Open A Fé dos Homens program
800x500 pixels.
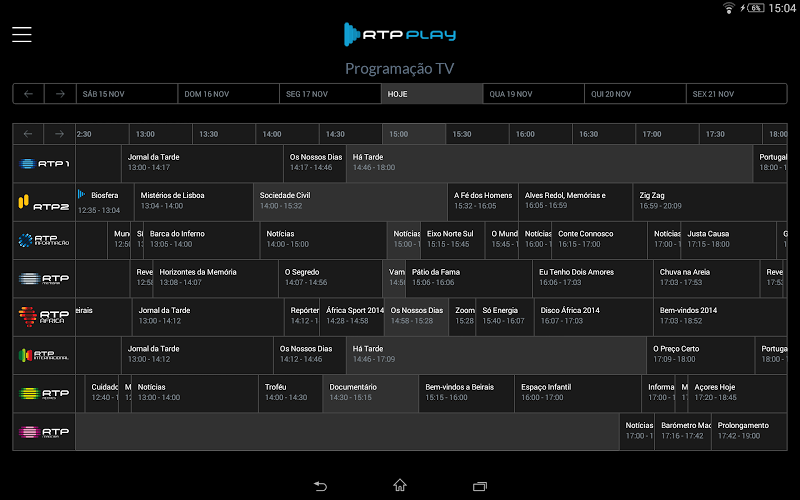tap(483, 203)
